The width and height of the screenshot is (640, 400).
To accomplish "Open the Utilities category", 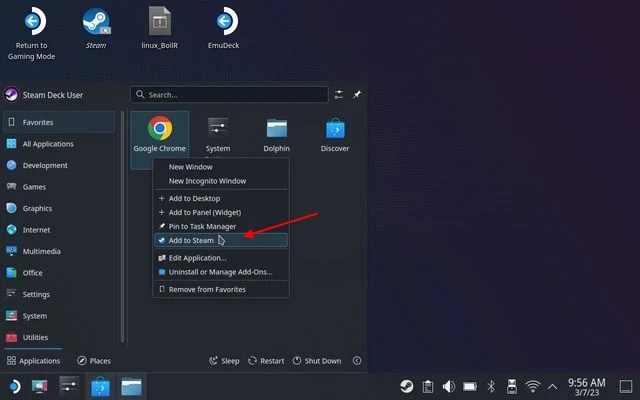I will coord(59,337).
